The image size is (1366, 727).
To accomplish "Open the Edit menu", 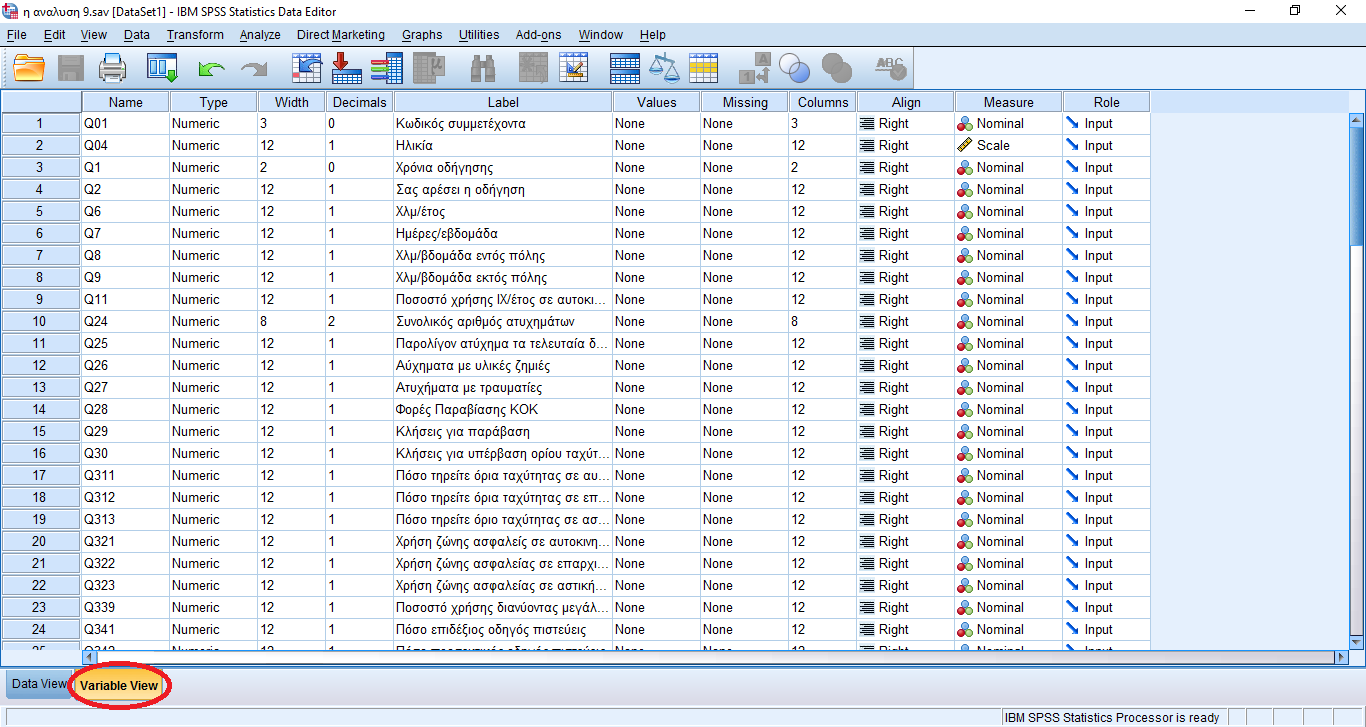I will [54, 35].
